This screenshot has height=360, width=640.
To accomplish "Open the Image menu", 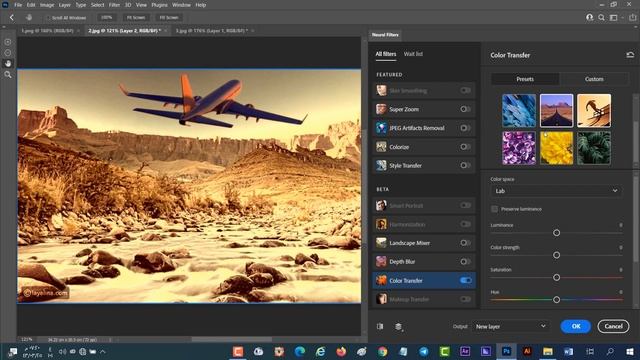I will (x=47, y=5).
